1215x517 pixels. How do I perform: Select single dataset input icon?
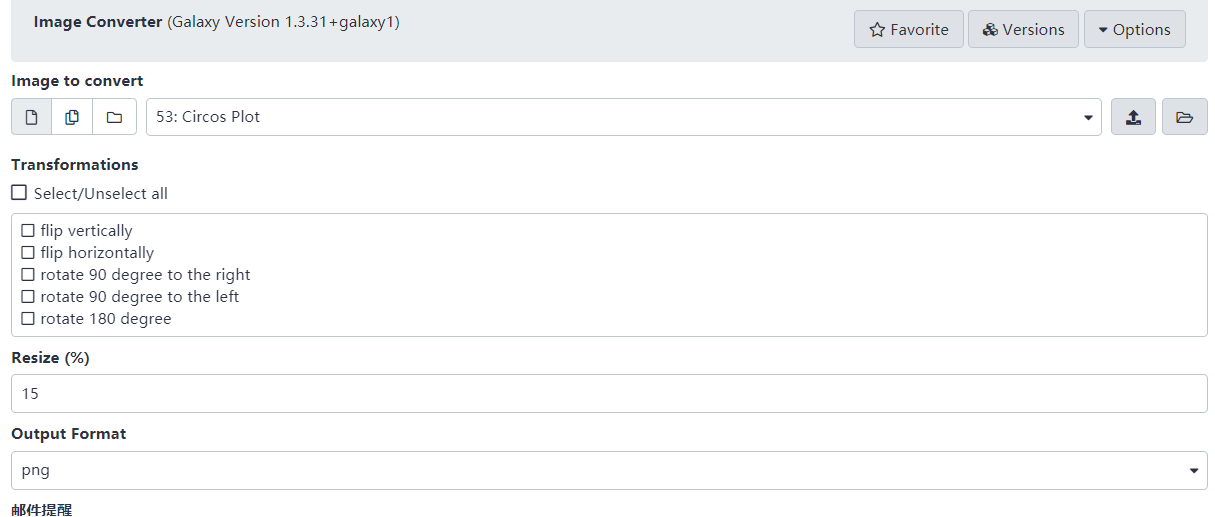pos(31,117)
